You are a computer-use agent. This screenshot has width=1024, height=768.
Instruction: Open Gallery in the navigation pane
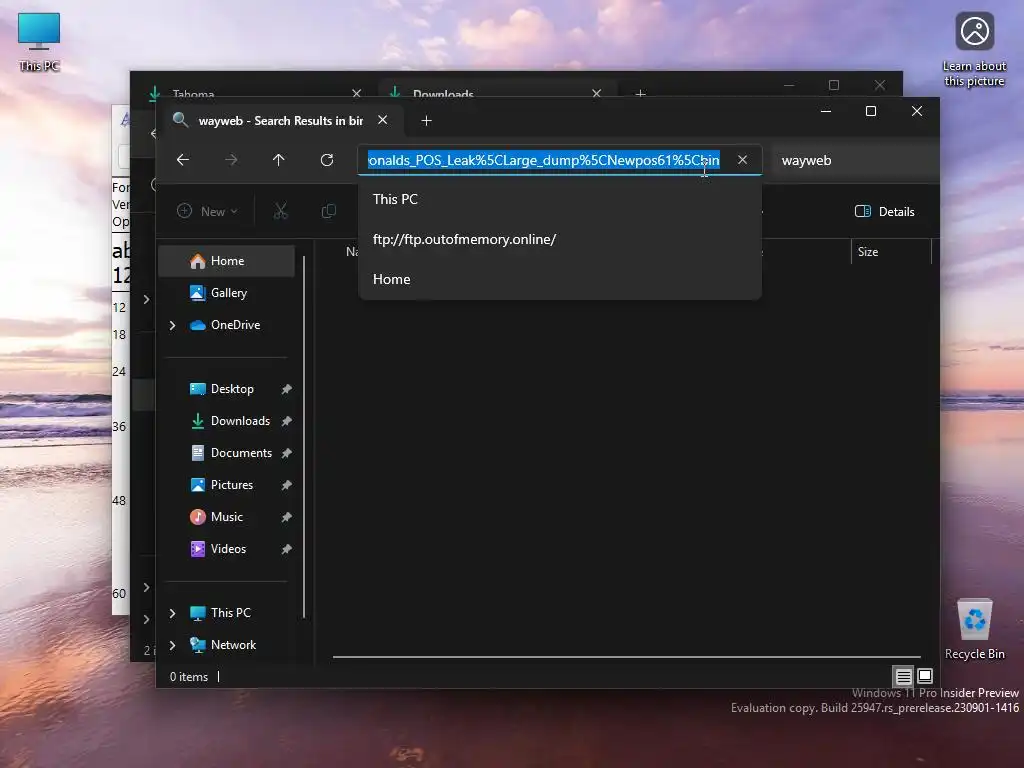[x=228, y=293]
